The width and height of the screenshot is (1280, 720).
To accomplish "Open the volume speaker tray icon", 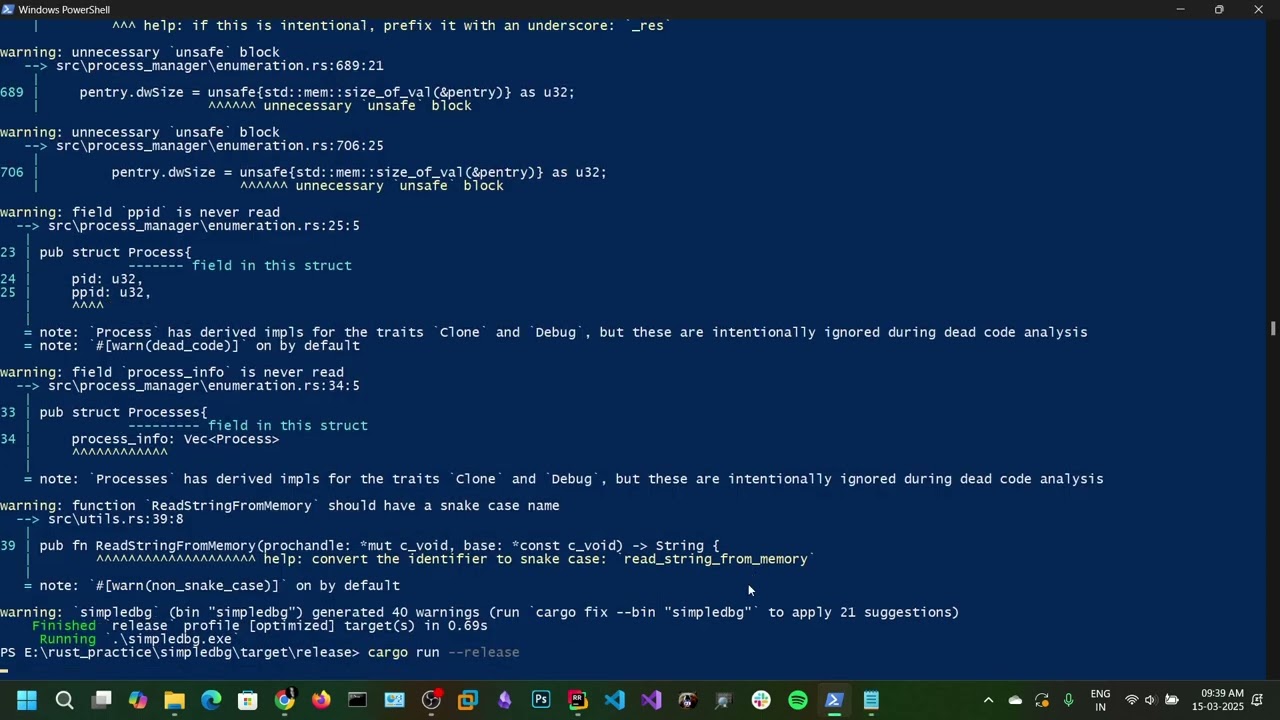I will tap(1150, 700).
